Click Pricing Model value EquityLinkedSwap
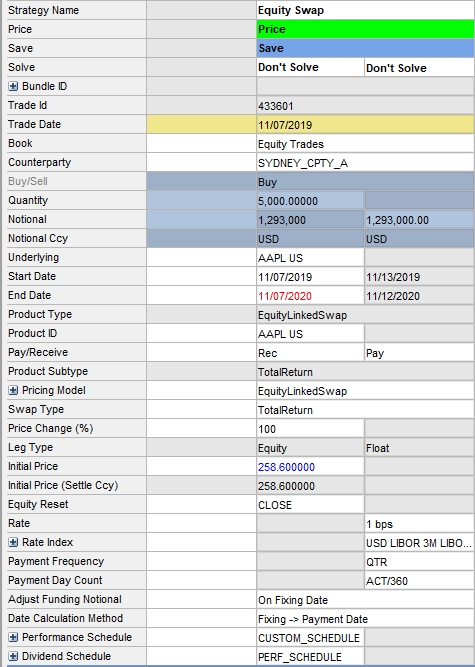Screen dimensions: 475x667 [x=365, y=391]
